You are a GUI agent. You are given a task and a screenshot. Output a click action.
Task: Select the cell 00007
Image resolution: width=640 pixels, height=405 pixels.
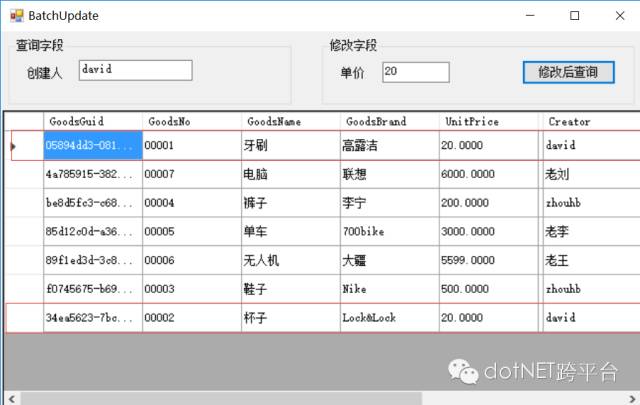click(x=192, y=174)
